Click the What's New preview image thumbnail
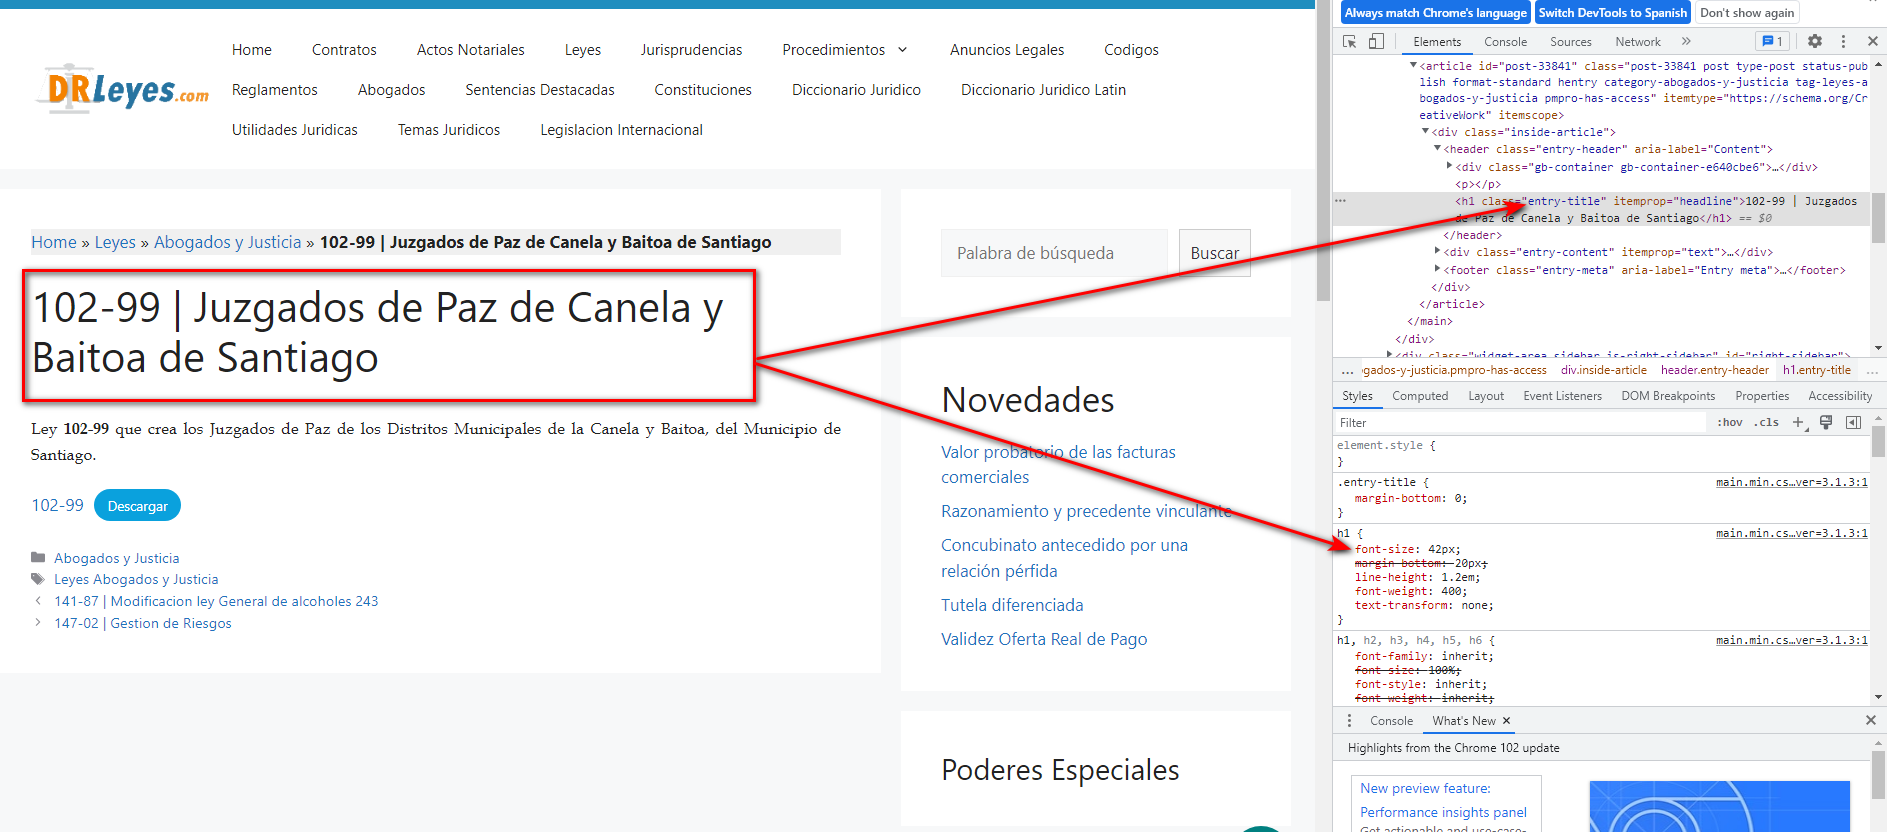1887x832 pixels. [1719, 806]
